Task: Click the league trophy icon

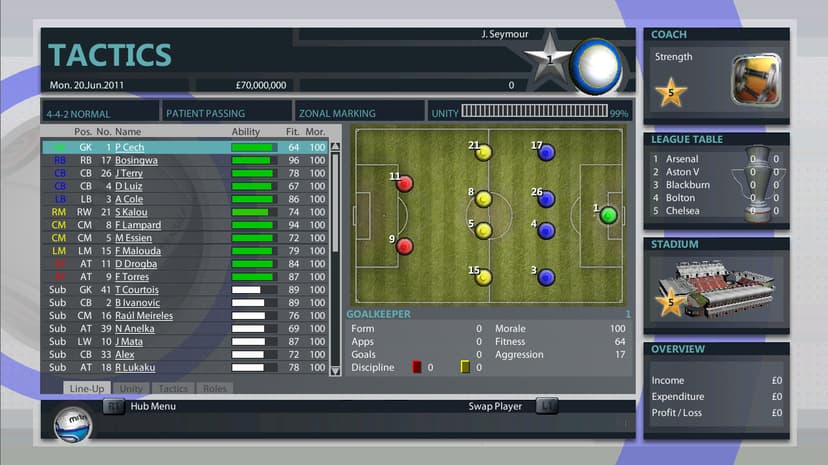Action: tap(759, 184)
